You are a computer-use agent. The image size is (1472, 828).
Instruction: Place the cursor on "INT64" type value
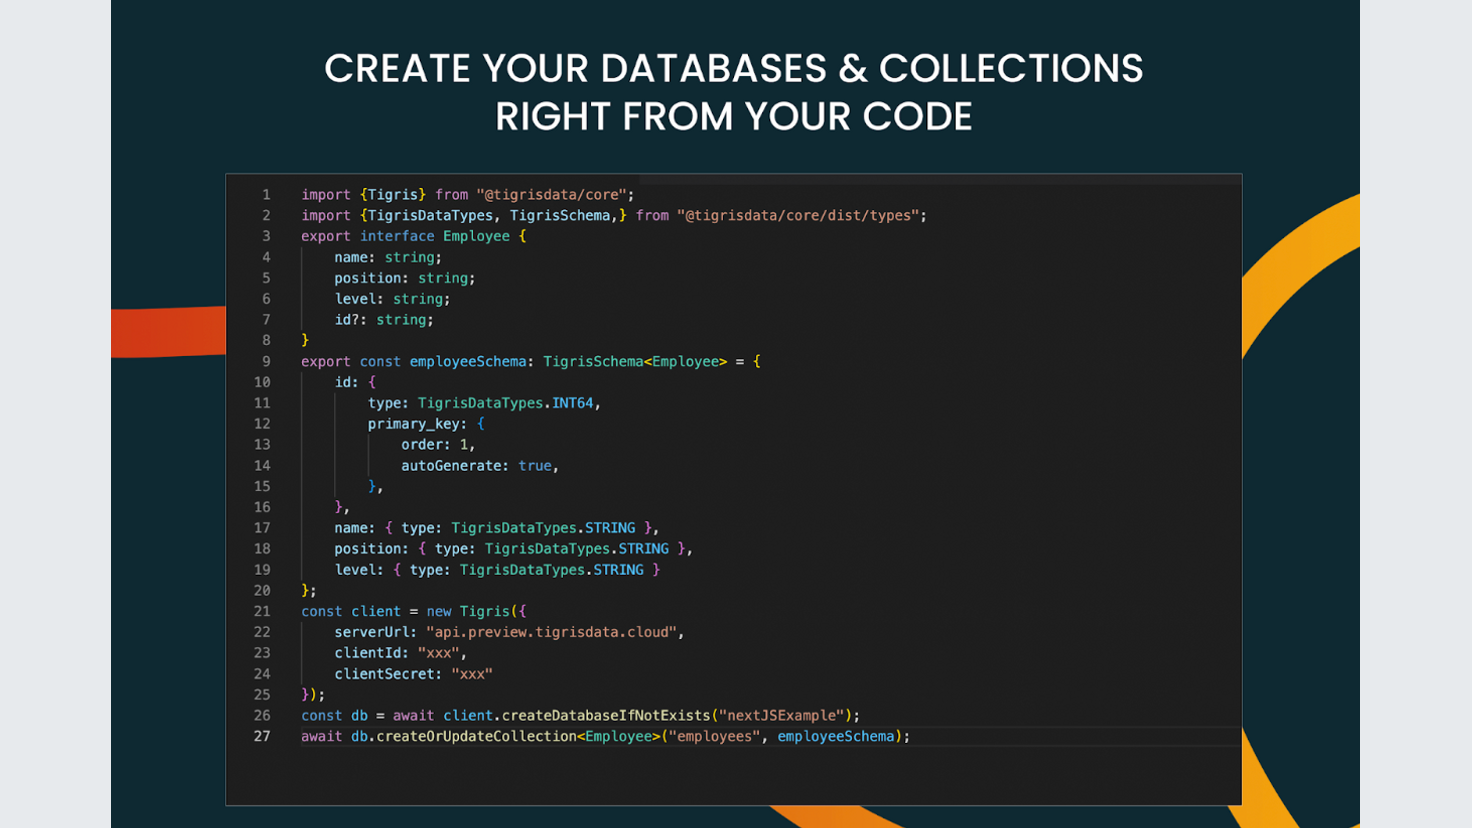pyautogui.click(x=573, y=403)
